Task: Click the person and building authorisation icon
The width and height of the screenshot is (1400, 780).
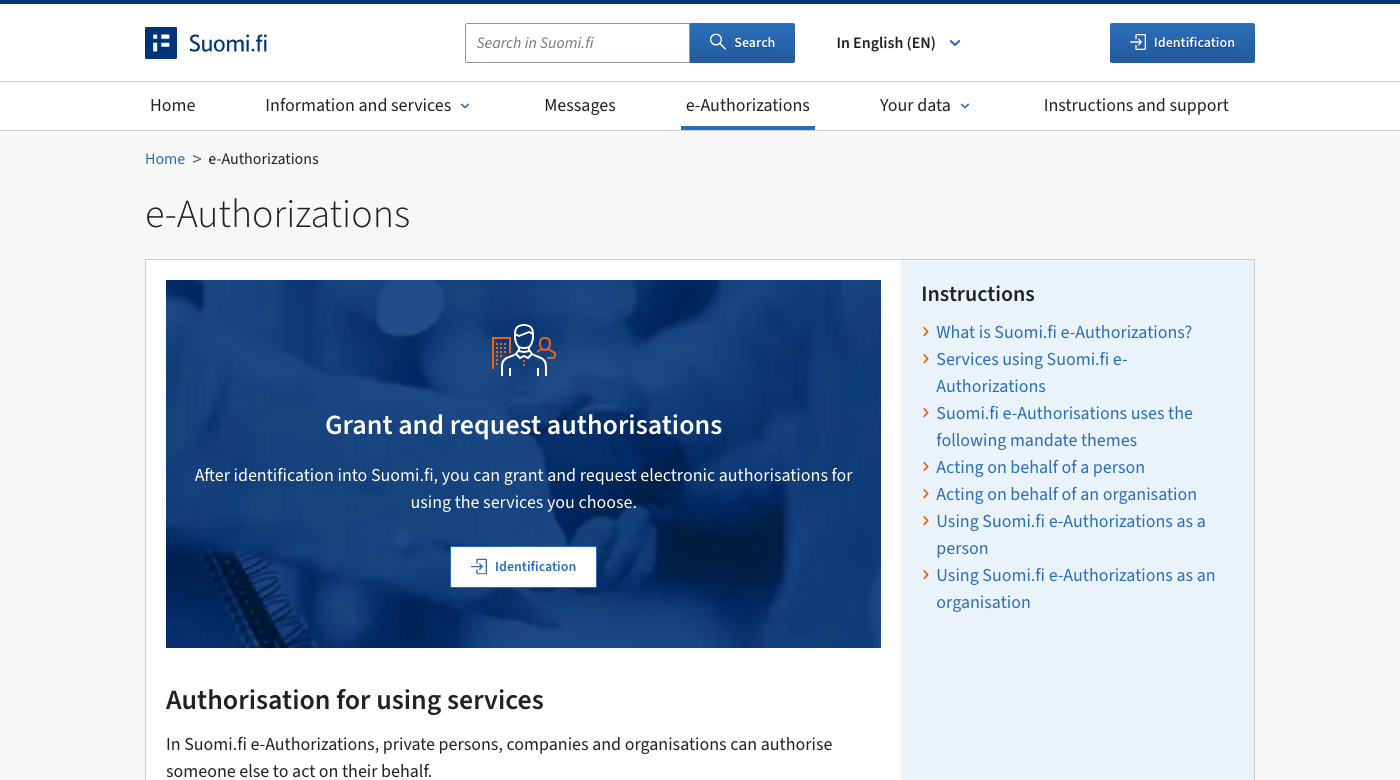Action: pyautogui.click(x=523, y=350)
